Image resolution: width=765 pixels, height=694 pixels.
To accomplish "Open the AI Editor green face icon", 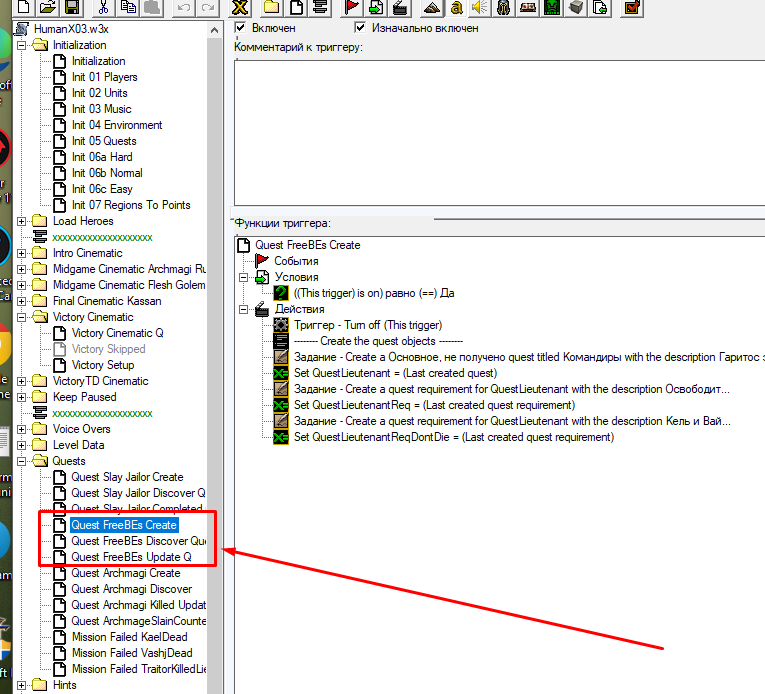I will coord(552,7).
